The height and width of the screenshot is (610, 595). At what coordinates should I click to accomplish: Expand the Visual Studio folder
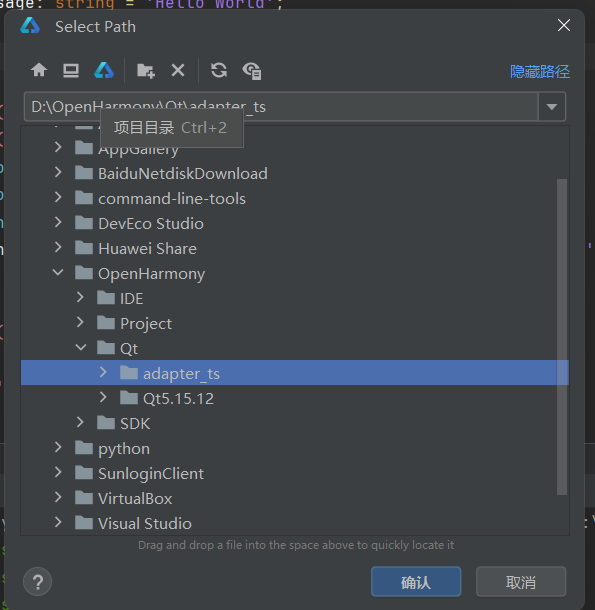[x=58, y=522]
